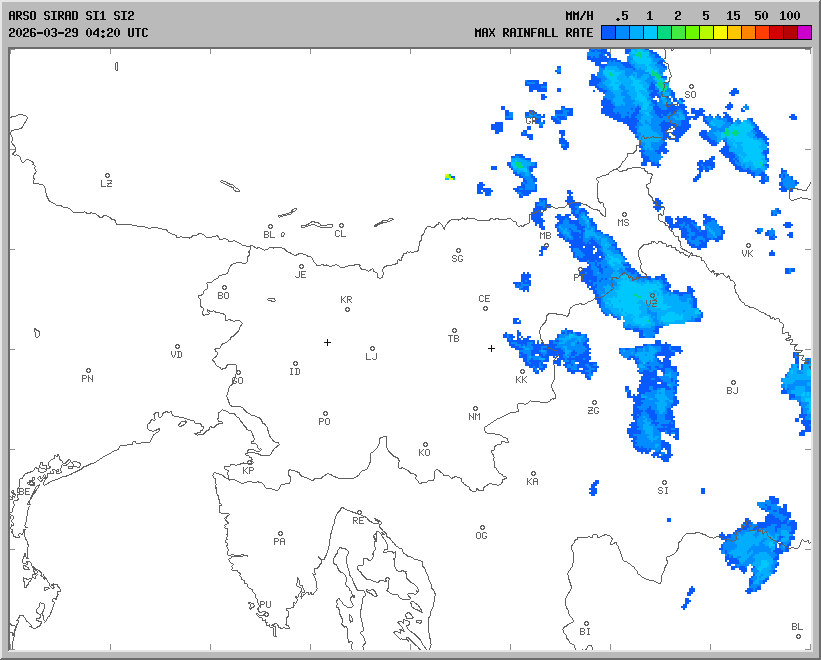Click the MAX RAINFALL RATE label
The height and width of the screenshot is (660, 821).
click(x=533, y=33)
